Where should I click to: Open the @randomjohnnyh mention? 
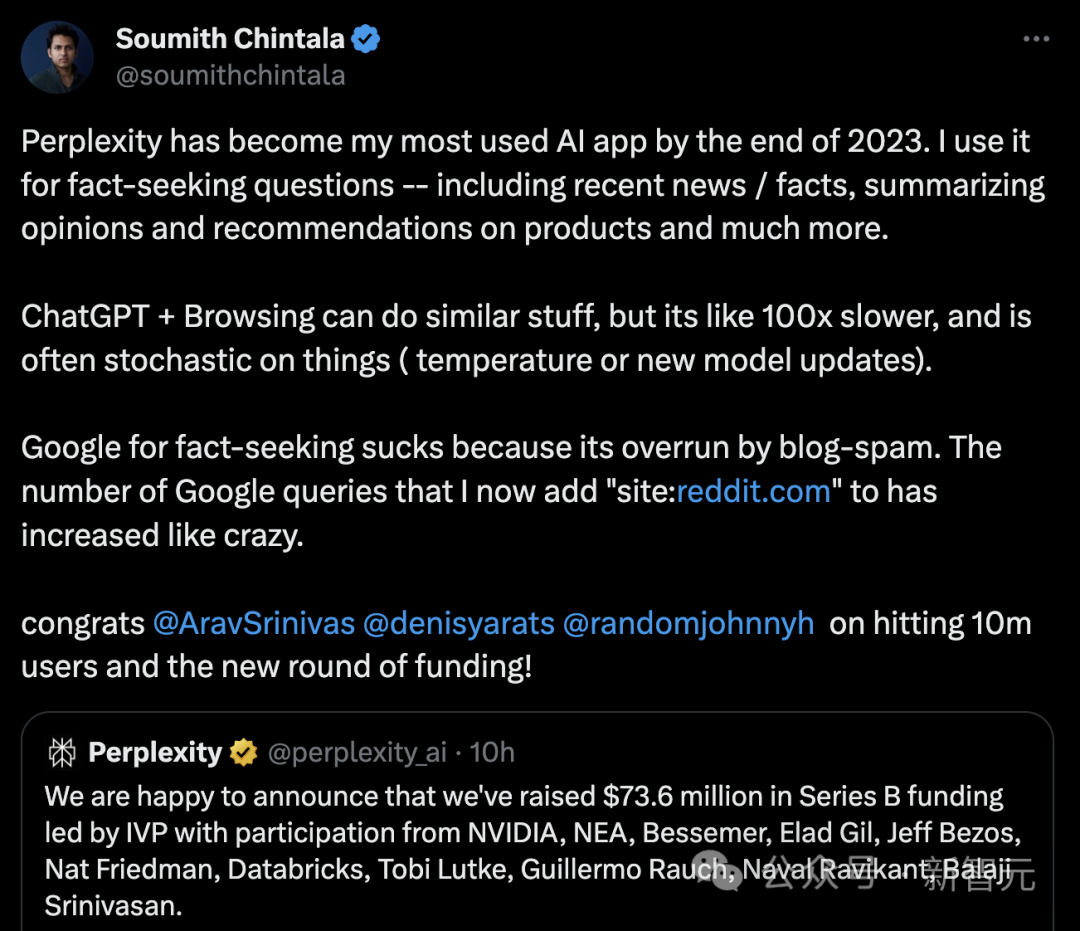[688, 624]
